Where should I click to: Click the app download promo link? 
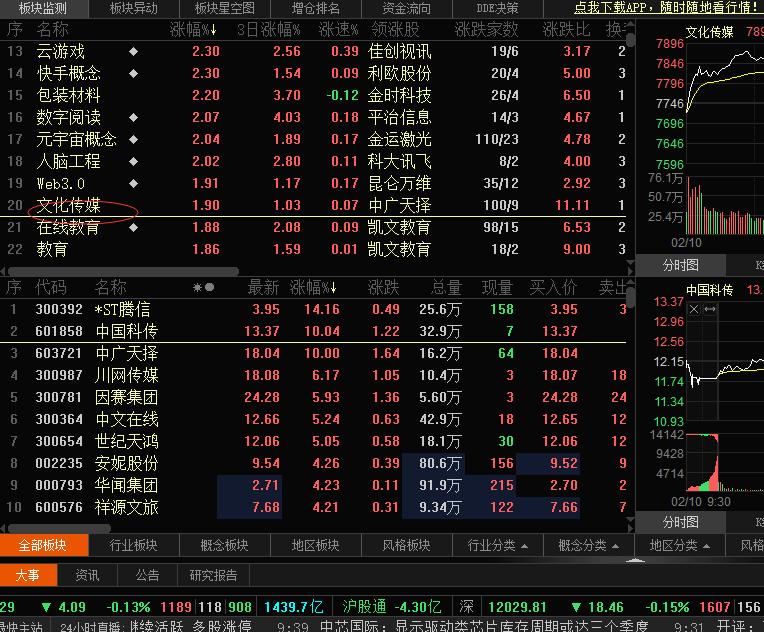[x=668, y=8]
